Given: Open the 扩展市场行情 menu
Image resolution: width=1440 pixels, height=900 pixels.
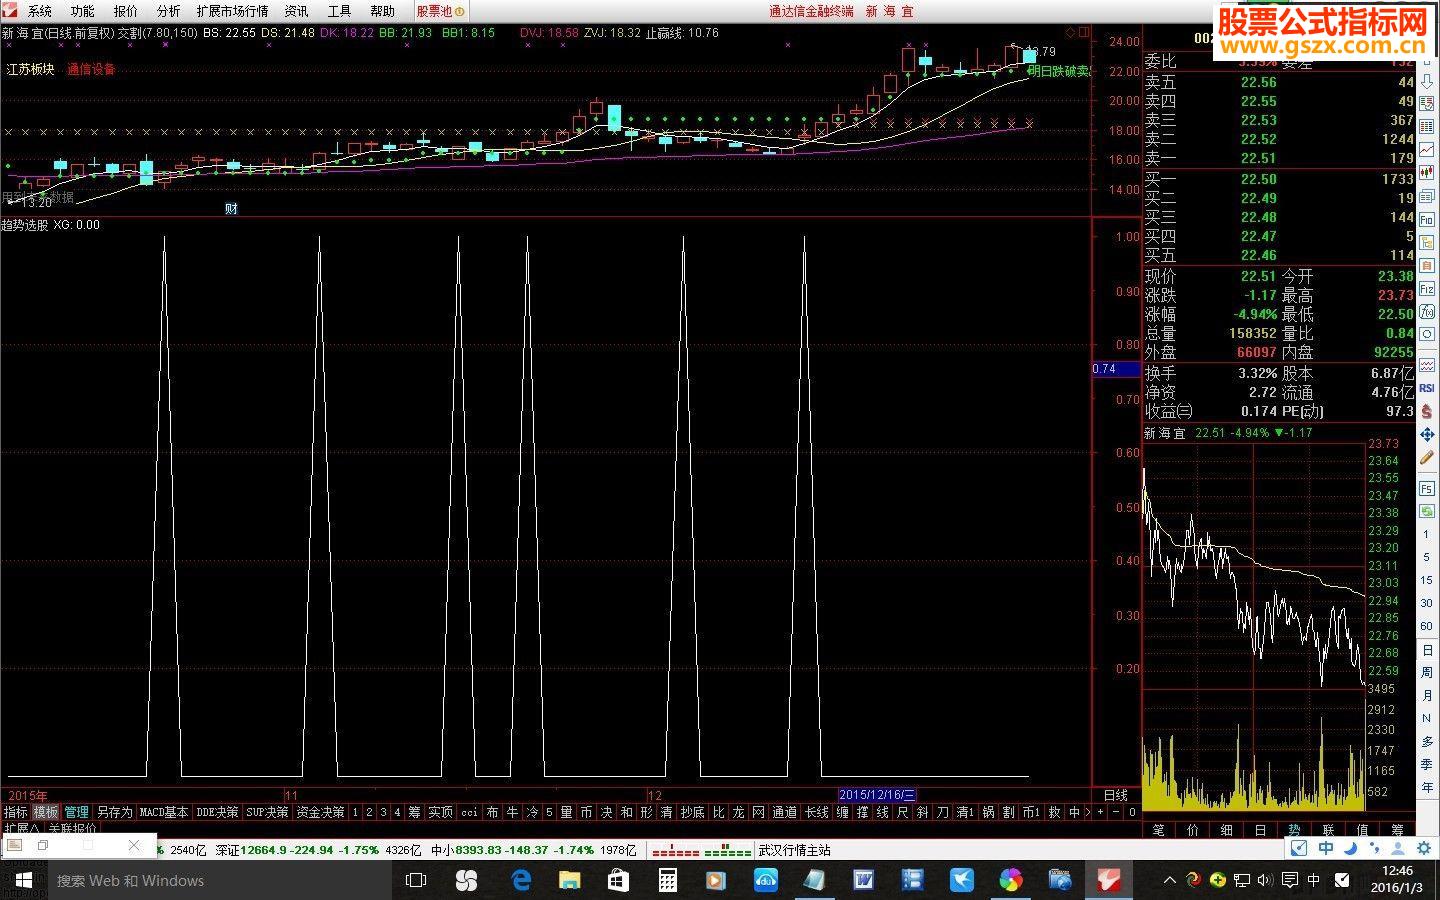Looking at the screenshot, I should (232, 11).
